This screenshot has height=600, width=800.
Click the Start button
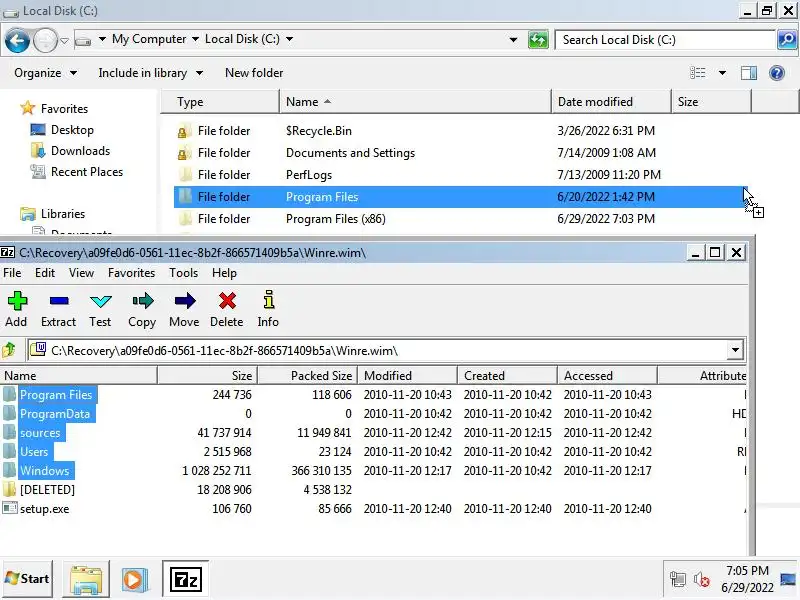[28, 579]
